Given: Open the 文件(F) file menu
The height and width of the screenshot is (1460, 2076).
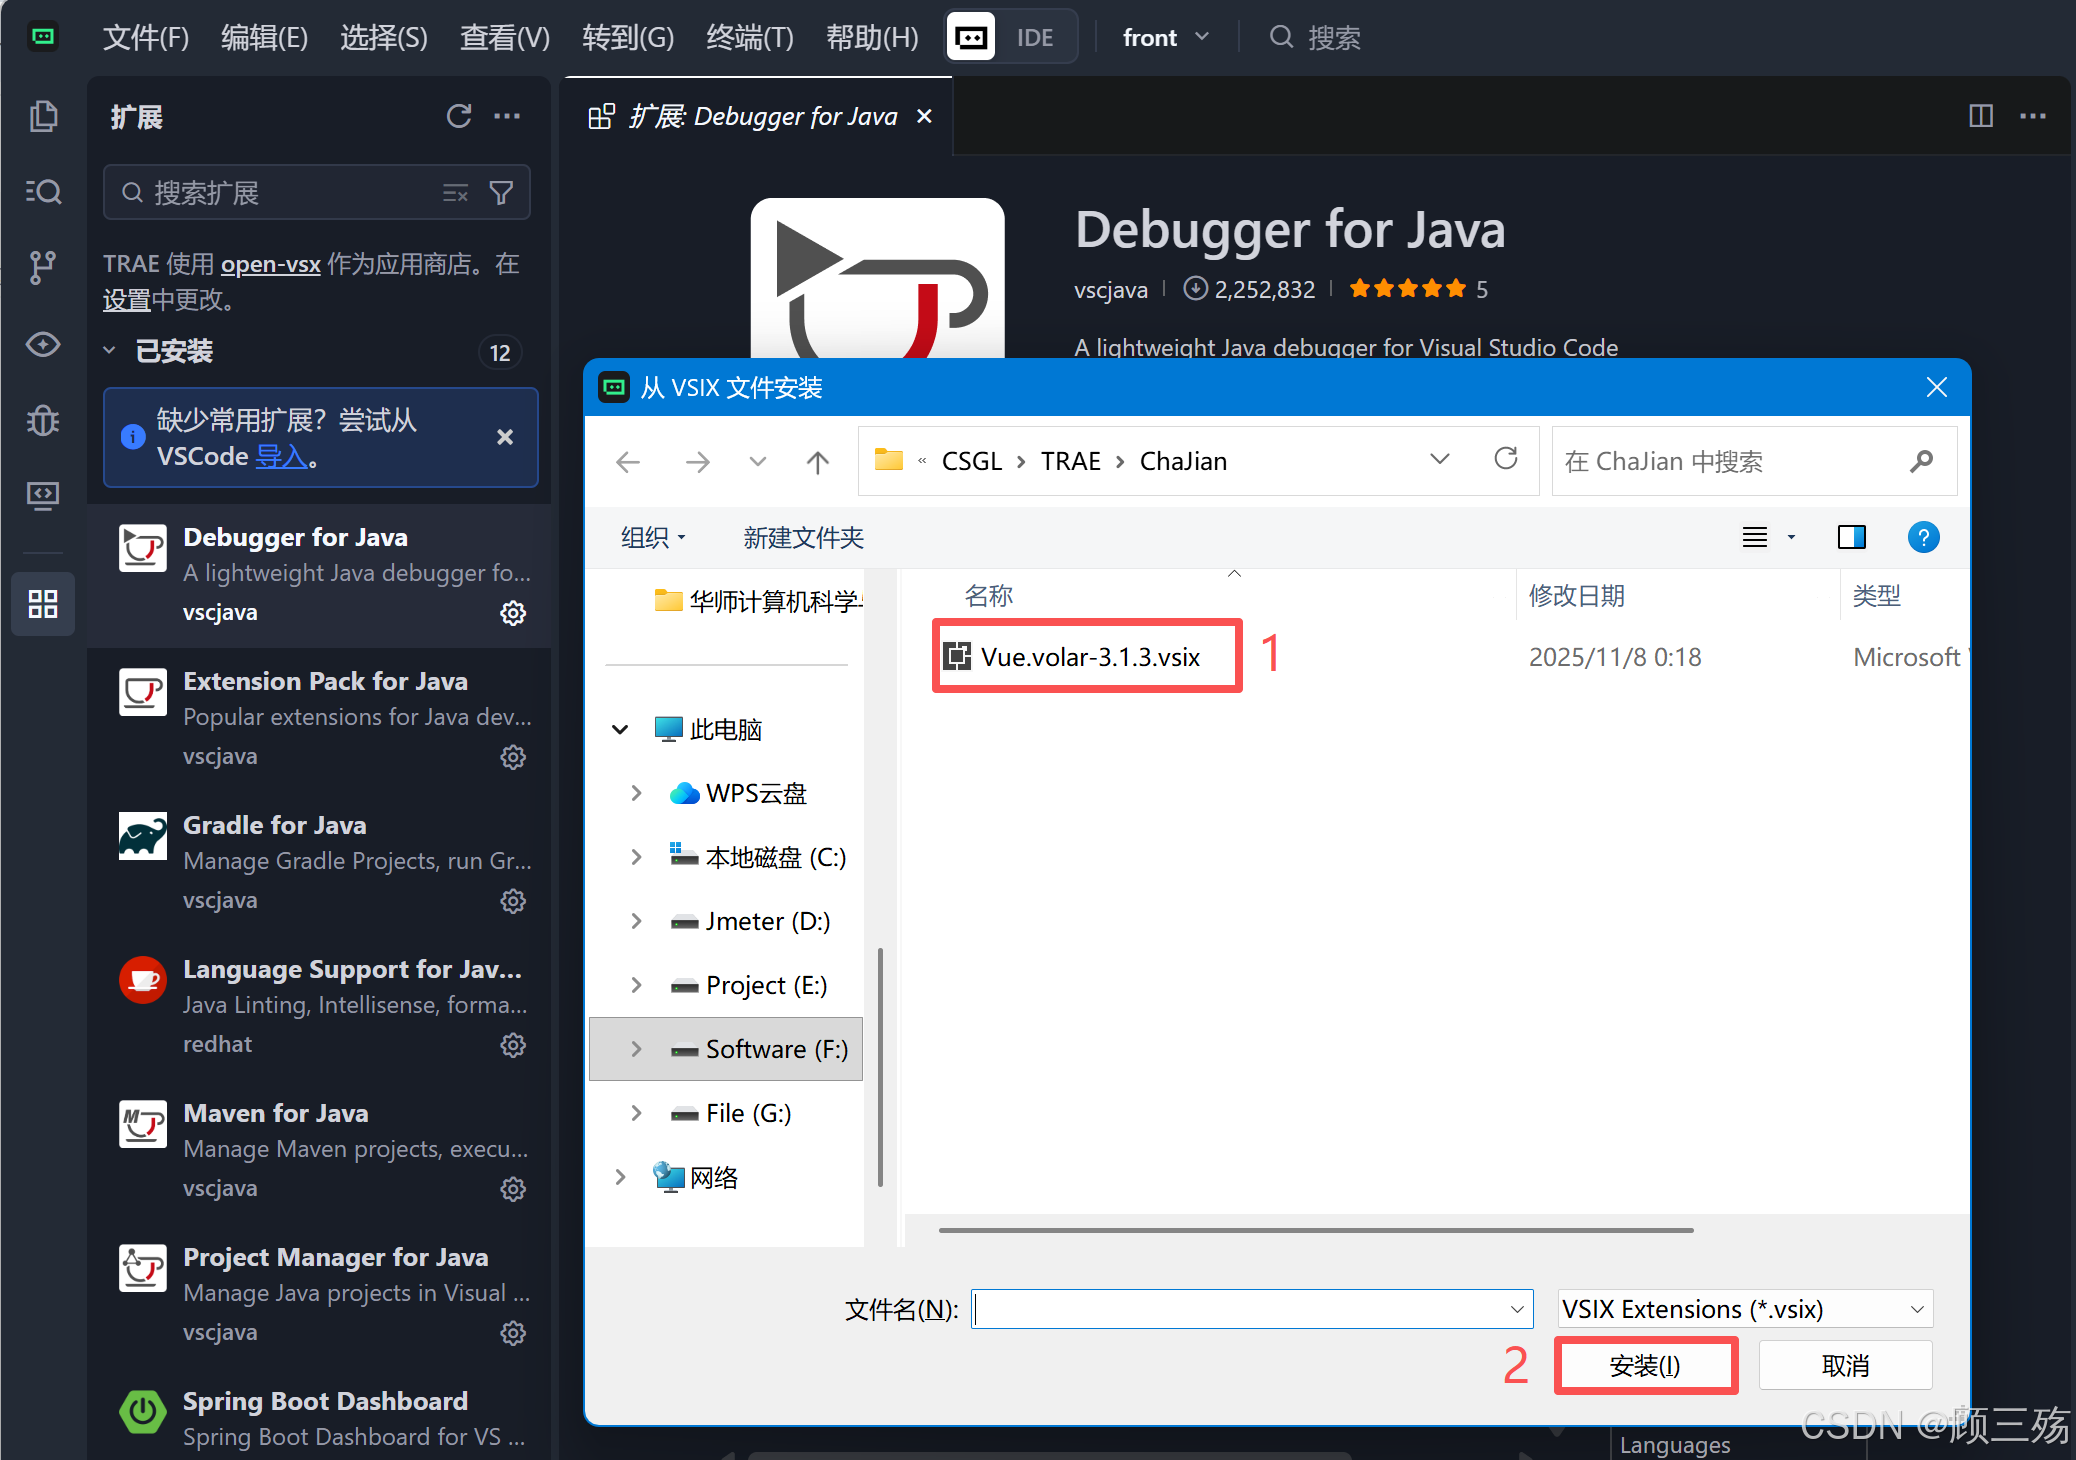Looking at the screenshot, I should click(x=145, y=38).
